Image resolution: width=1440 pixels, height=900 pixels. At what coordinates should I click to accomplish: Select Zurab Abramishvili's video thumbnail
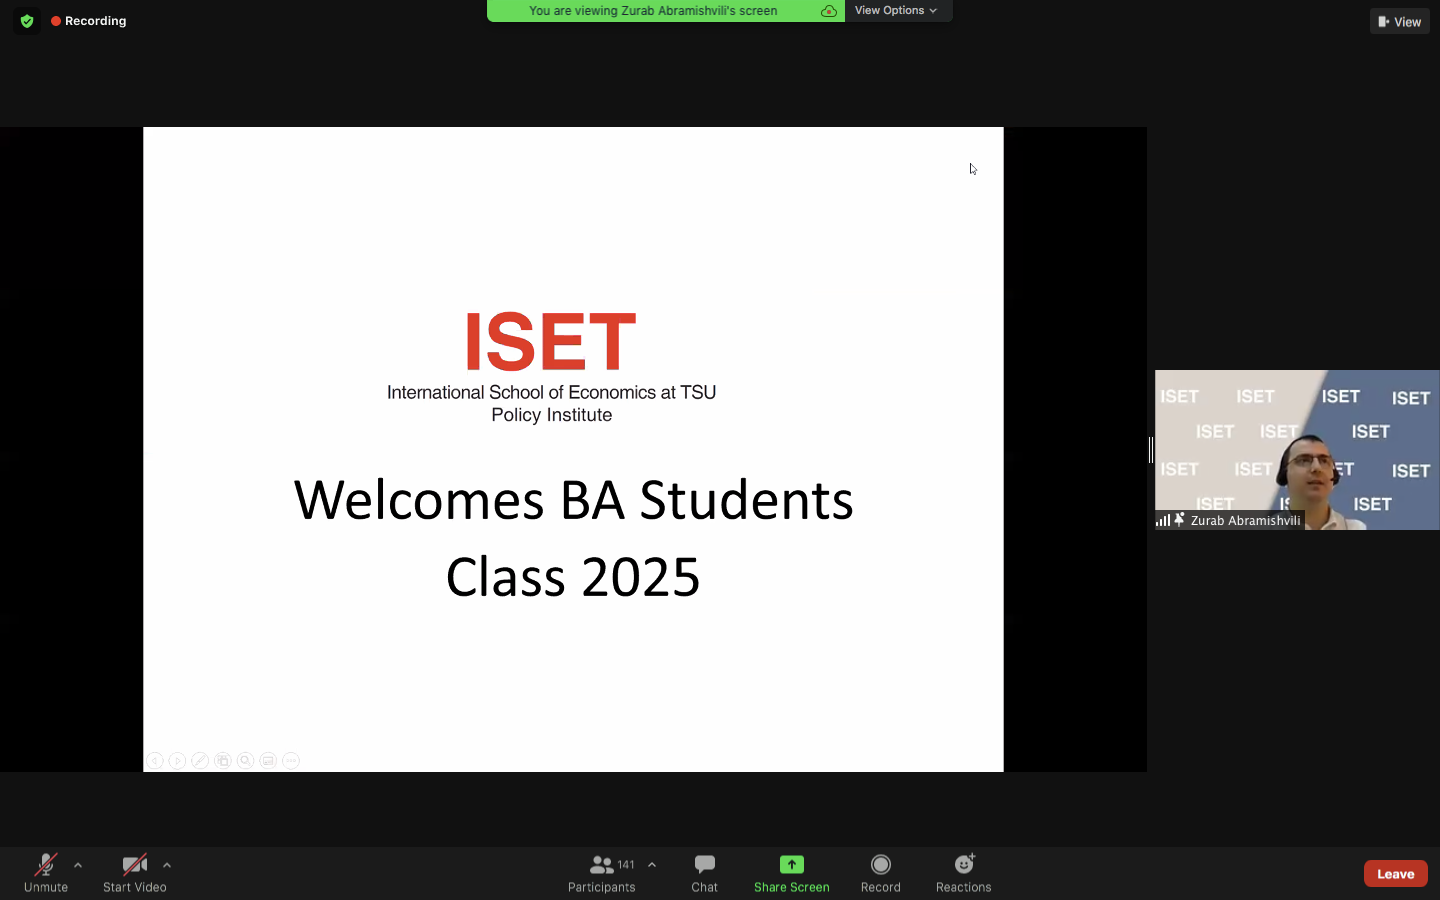(x=1297, y=449)
